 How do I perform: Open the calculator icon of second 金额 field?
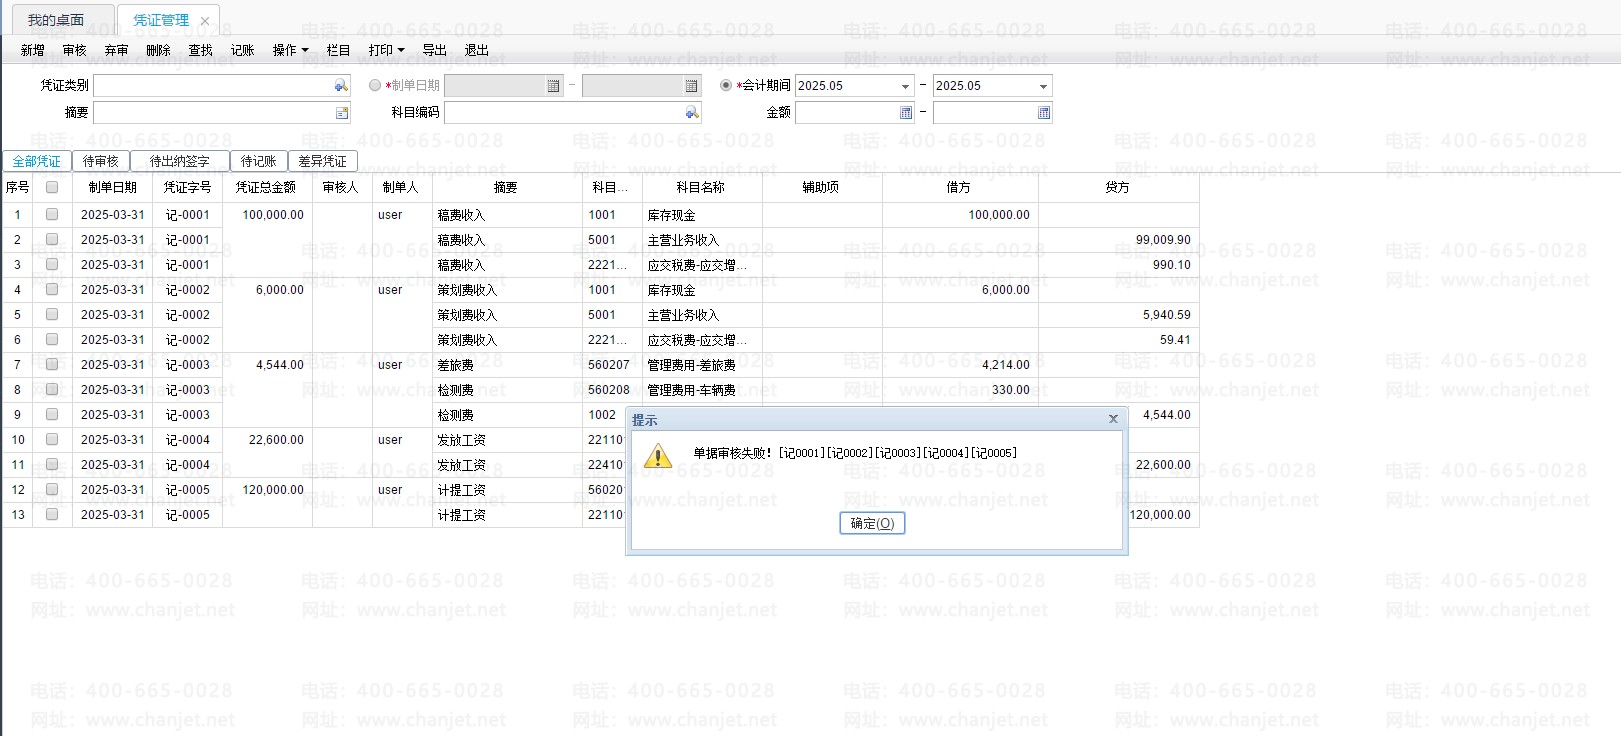pos(1043,113)
